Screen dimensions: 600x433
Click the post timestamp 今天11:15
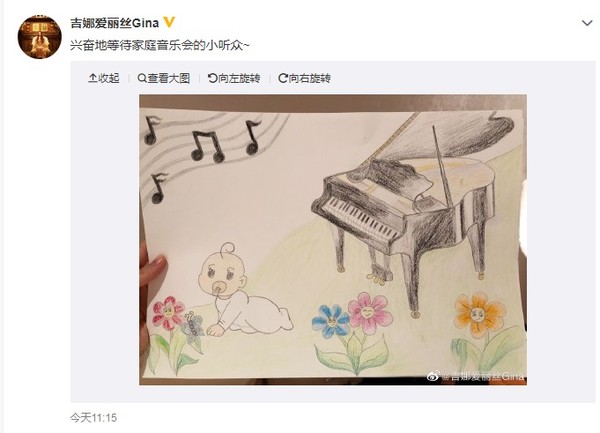tap(93, 417)
